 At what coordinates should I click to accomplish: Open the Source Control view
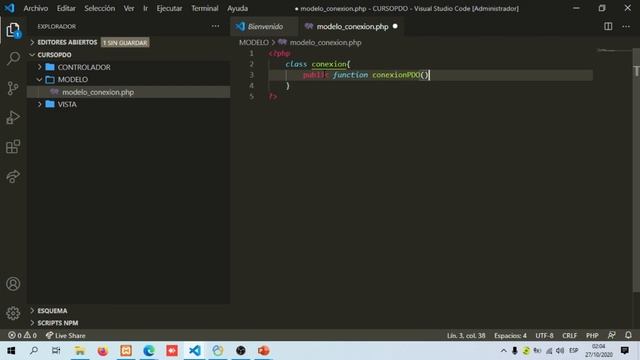tap(13, 88)
